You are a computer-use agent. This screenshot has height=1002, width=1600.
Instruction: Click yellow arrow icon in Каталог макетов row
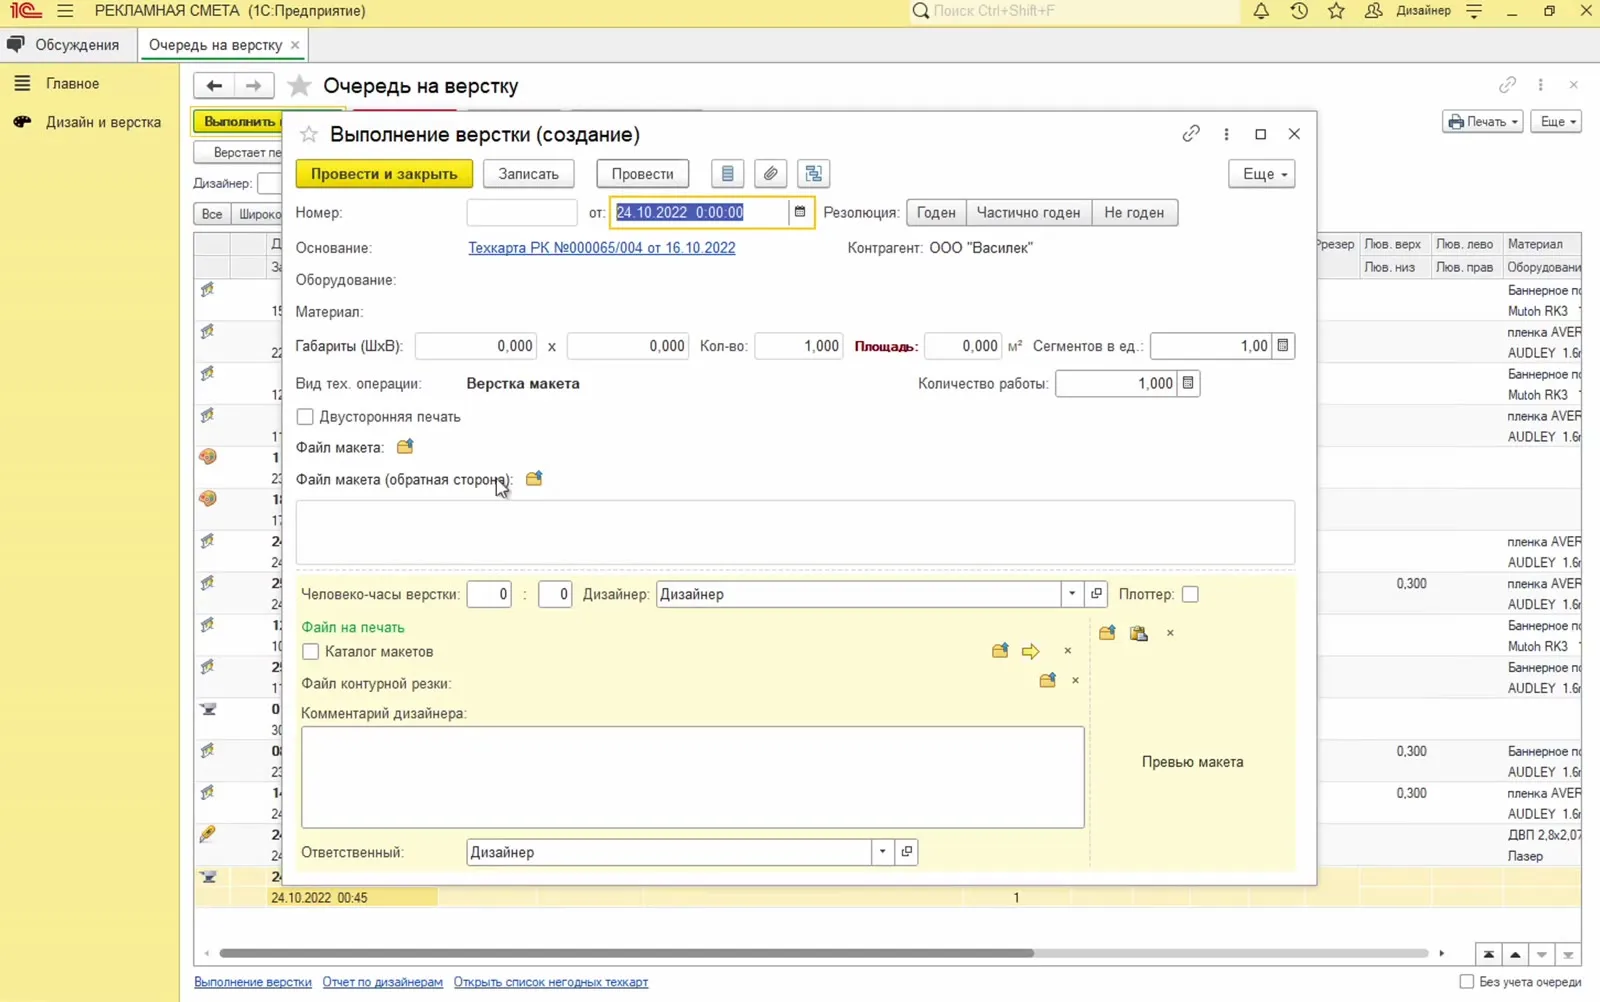click(1031, 651)
